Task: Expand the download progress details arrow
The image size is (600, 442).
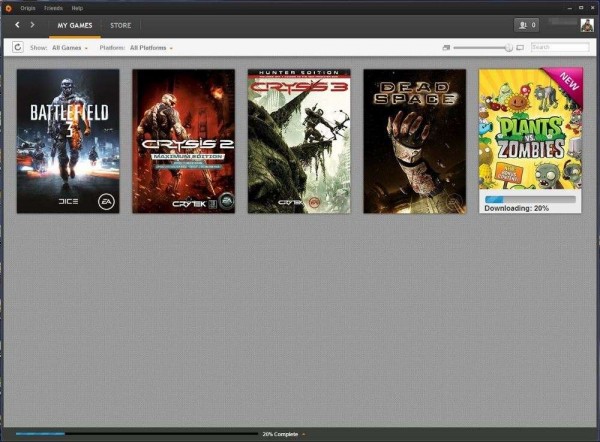Action: [x=304, y=434]
